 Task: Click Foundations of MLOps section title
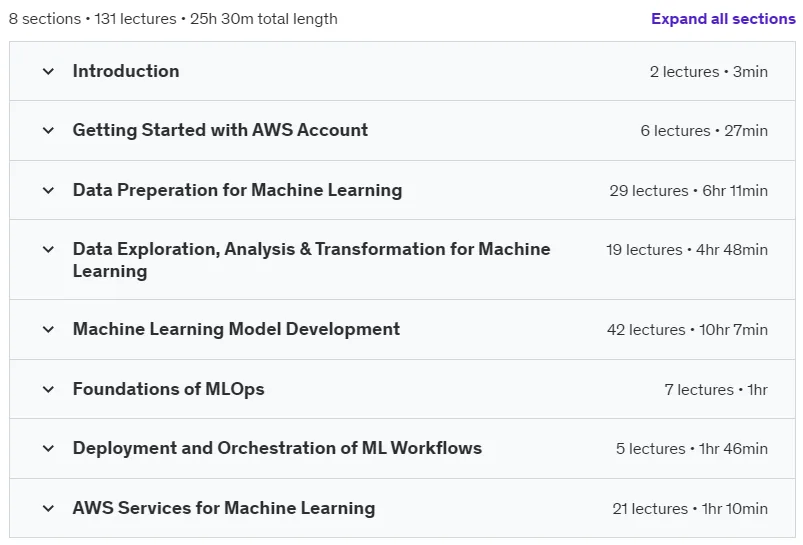pyautogui.click(x=168, y=389)
